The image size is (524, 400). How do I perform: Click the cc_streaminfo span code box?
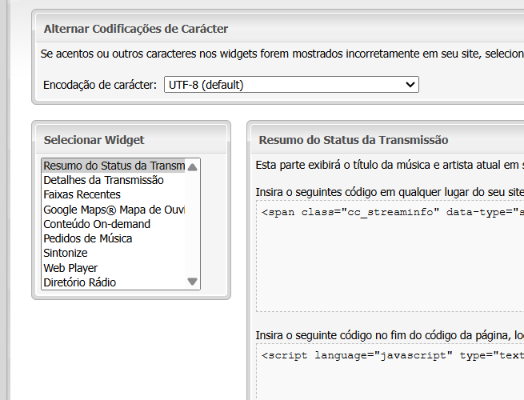click(x=390, y=256)
